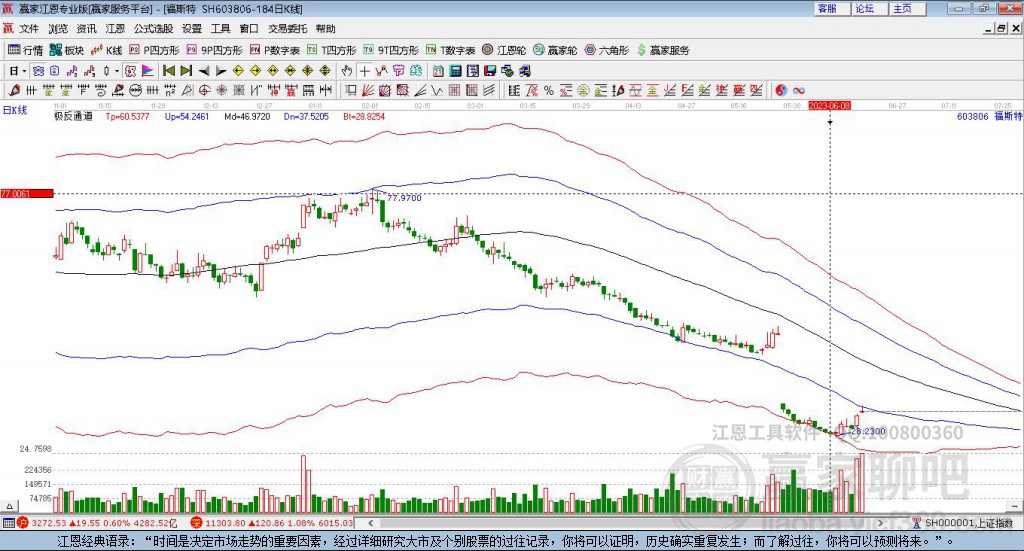The image size is (1024, 551).
Task: Step the chart left with the black left arrow
Action: tap(203, 71)
